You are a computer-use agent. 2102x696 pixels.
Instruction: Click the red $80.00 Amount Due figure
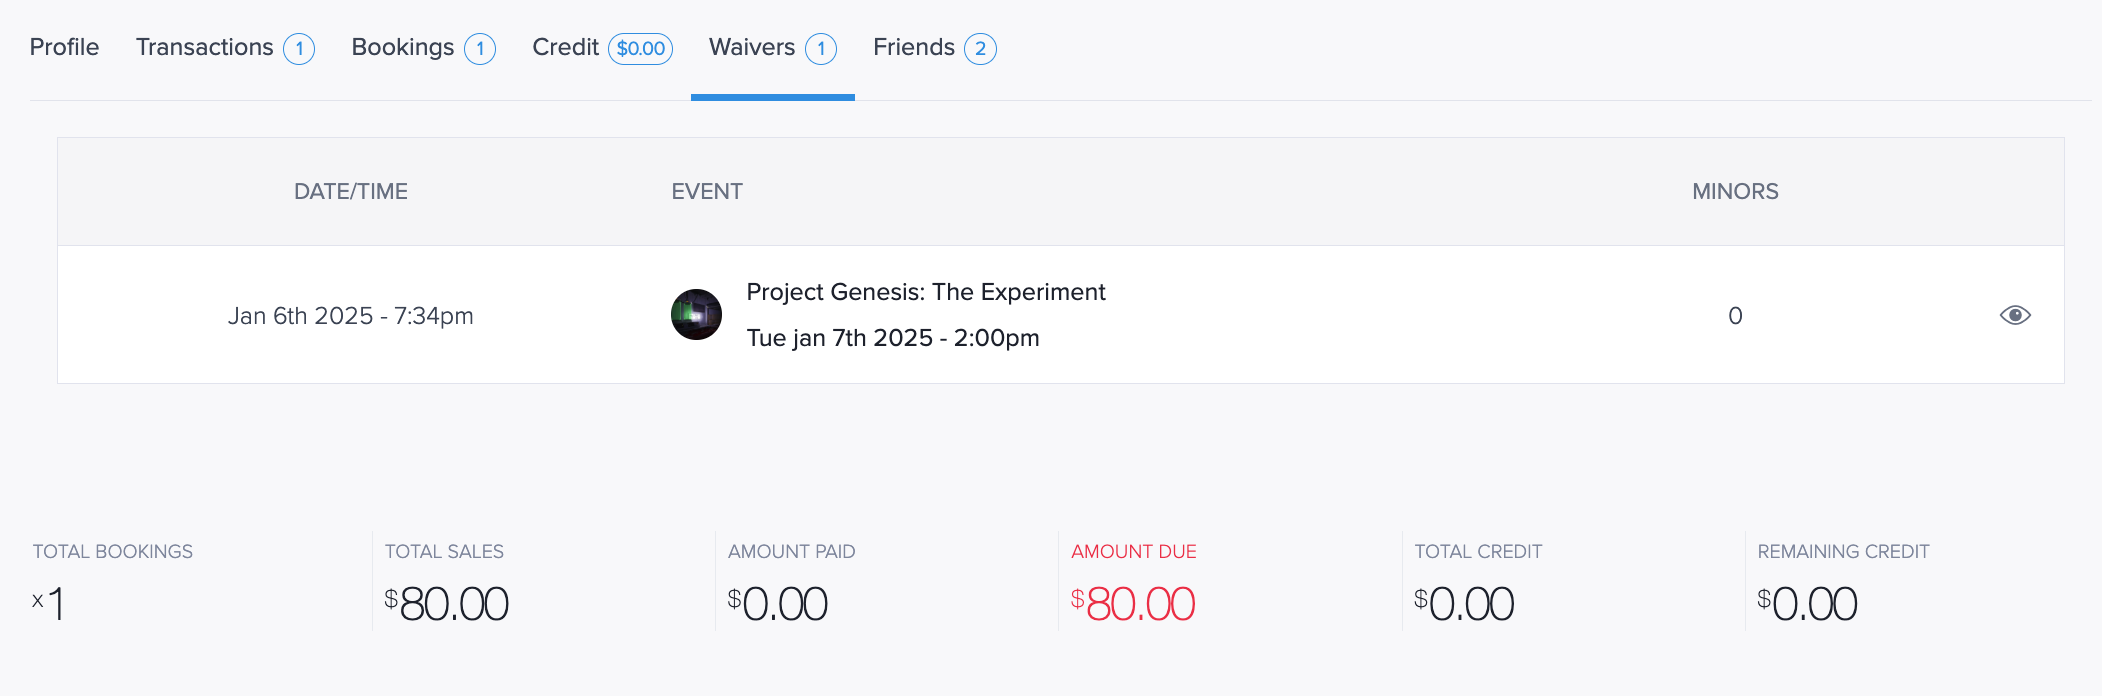pyautogui.click(x=1133, y=604)
